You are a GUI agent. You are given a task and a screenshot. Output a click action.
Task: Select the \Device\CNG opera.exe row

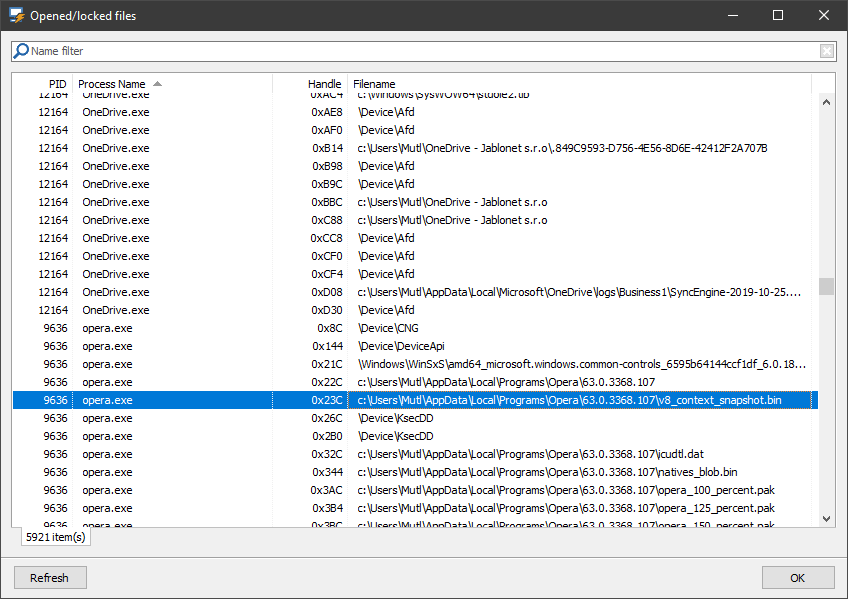click(415, 328)
